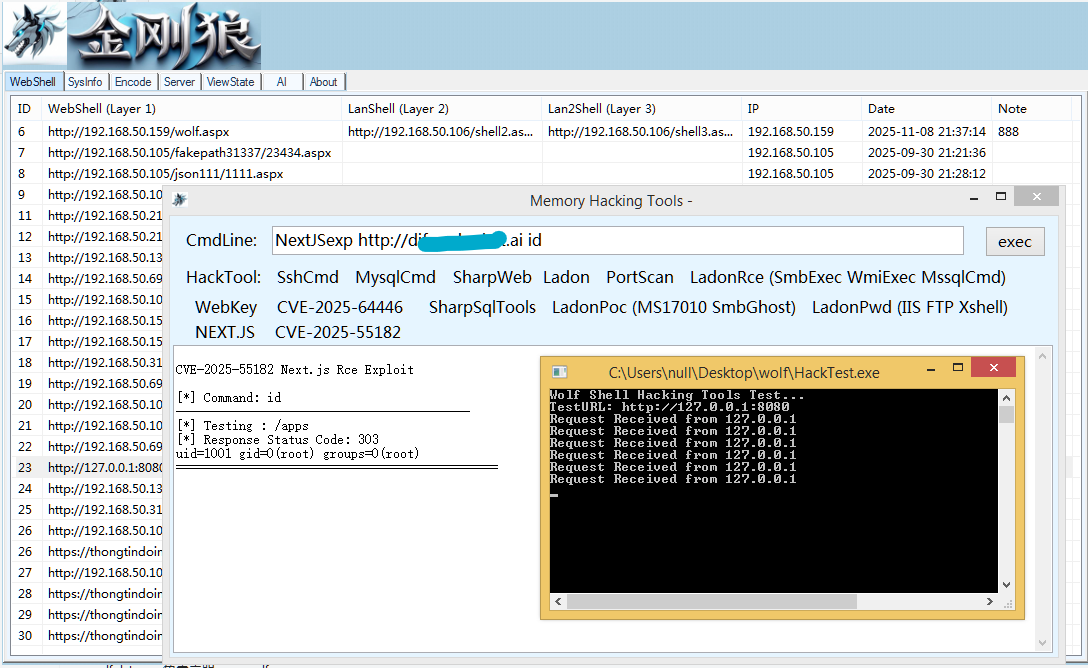This screenshot has width=1088, height=668.
Task: Click the console horizontal scrollbar thumb
Action: click(x=712, y=601)
